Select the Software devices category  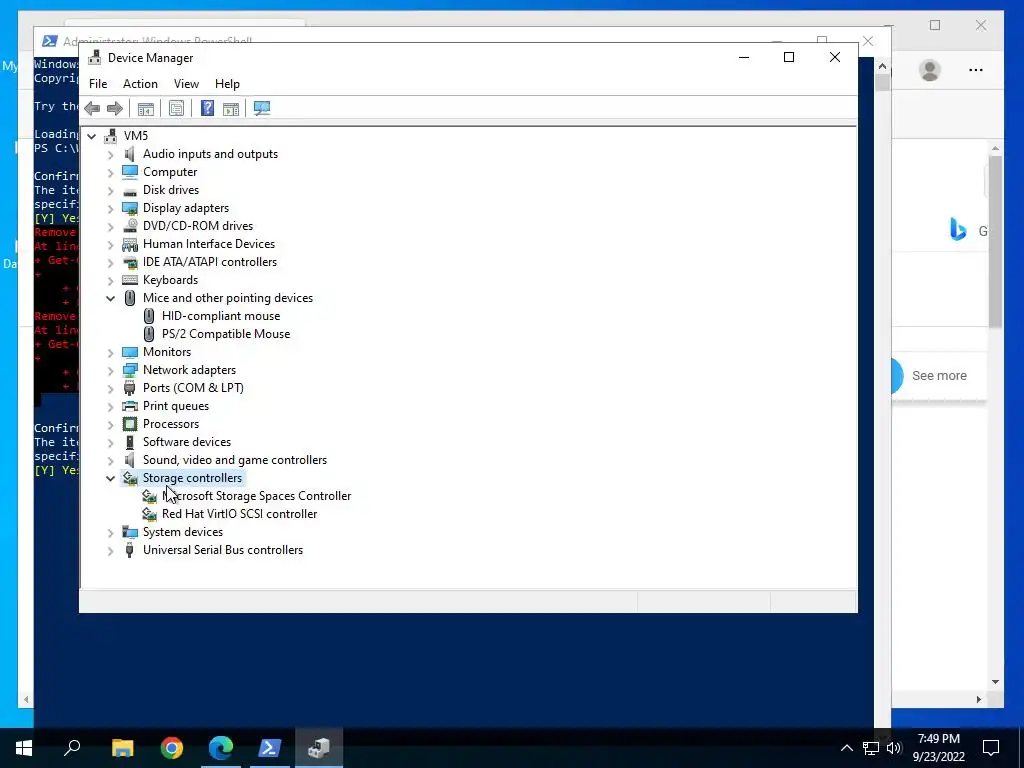pyautogui.click(x=187, y=442)
